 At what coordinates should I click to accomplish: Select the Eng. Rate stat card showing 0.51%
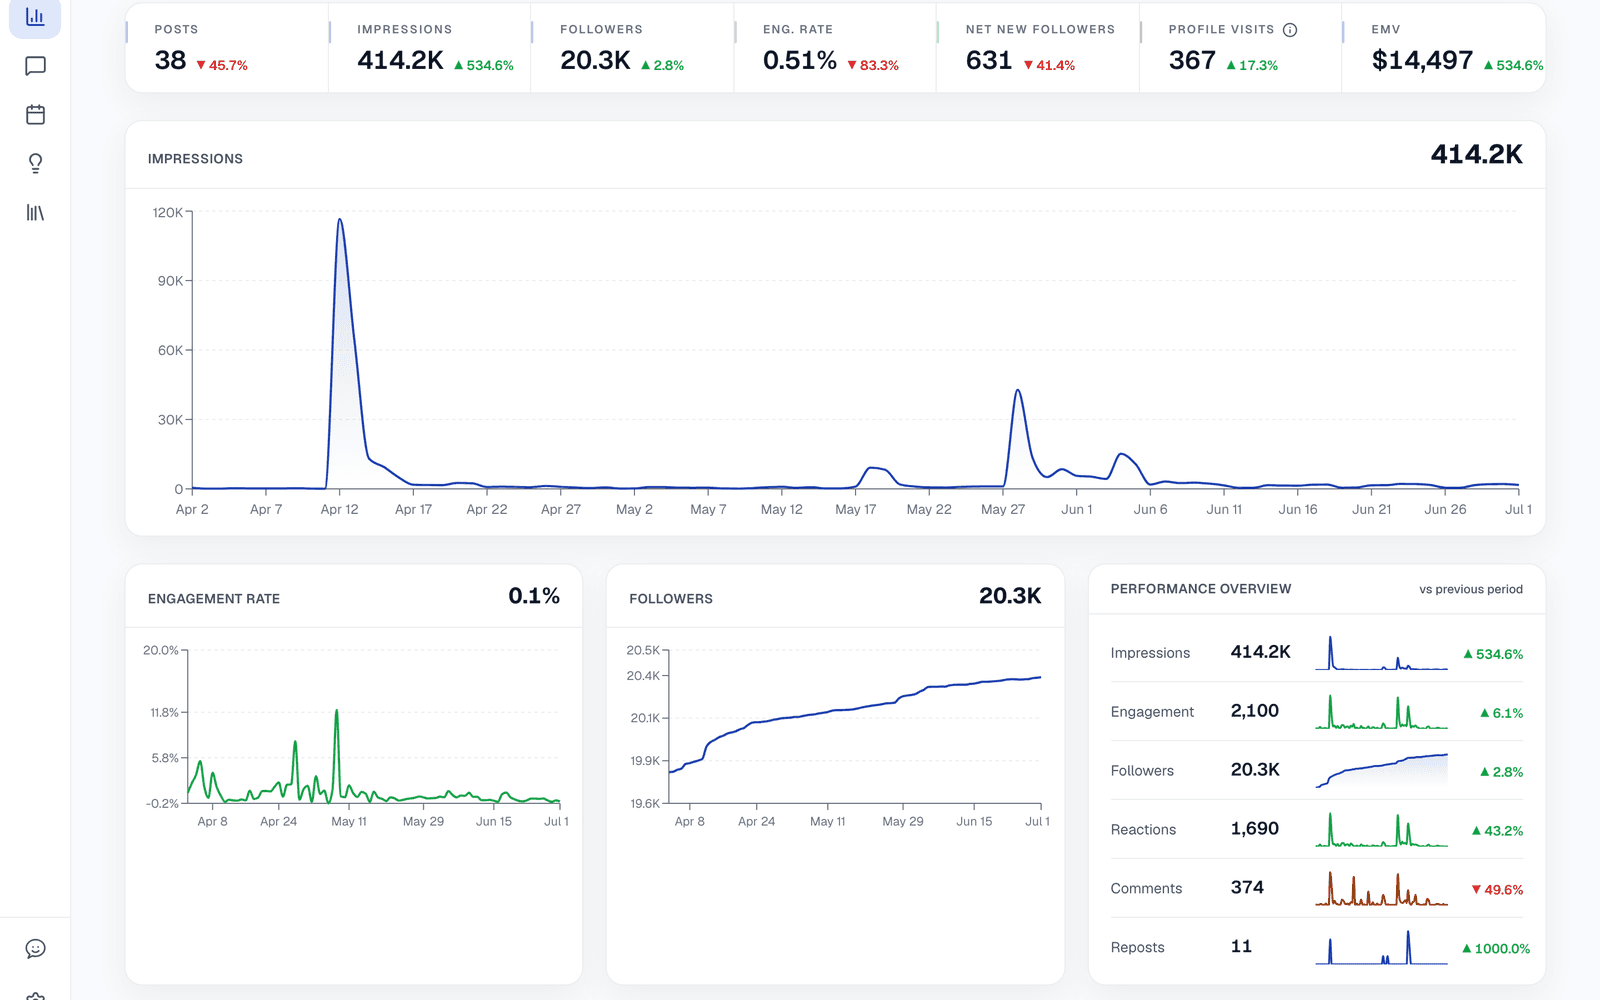(x=836, y=48)
